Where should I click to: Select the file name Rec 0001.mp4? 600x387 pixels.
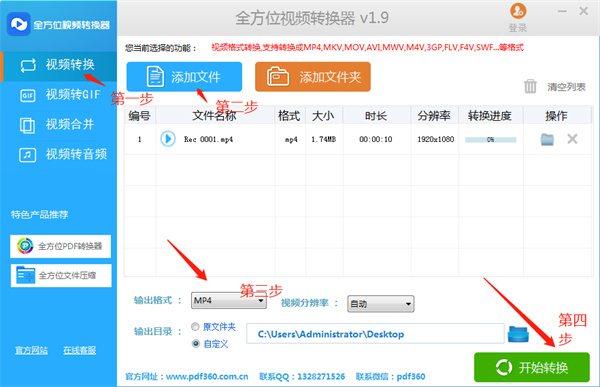tap(208, 139)
